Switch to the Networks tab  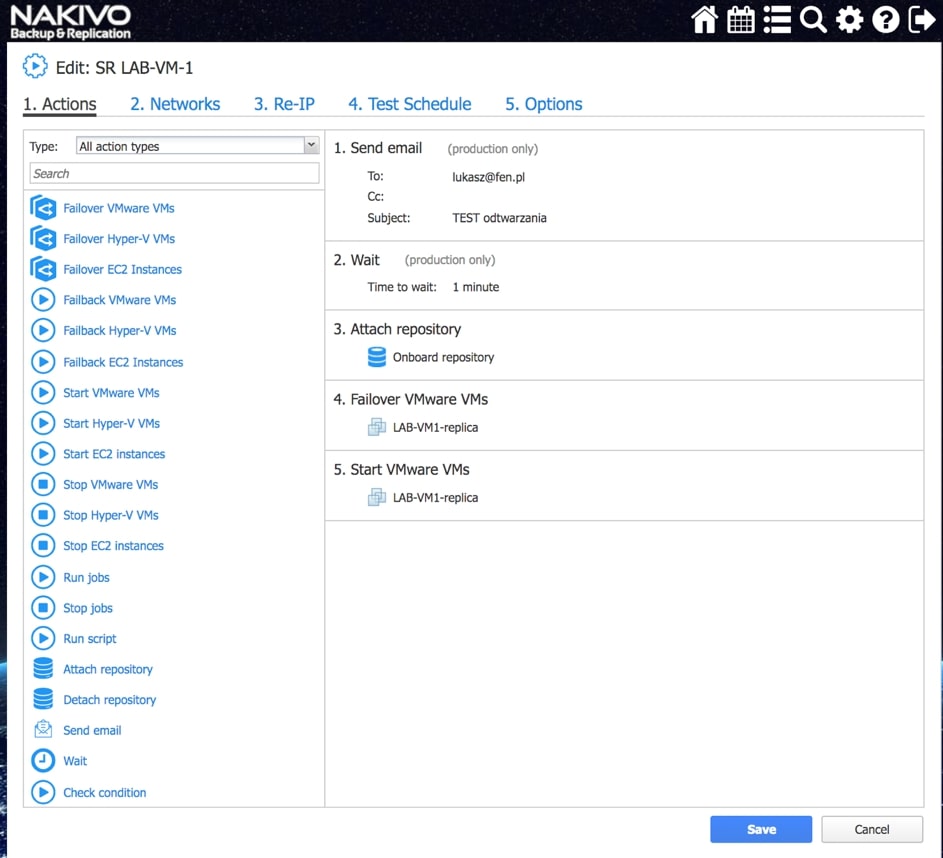click(x=175, y=104)
